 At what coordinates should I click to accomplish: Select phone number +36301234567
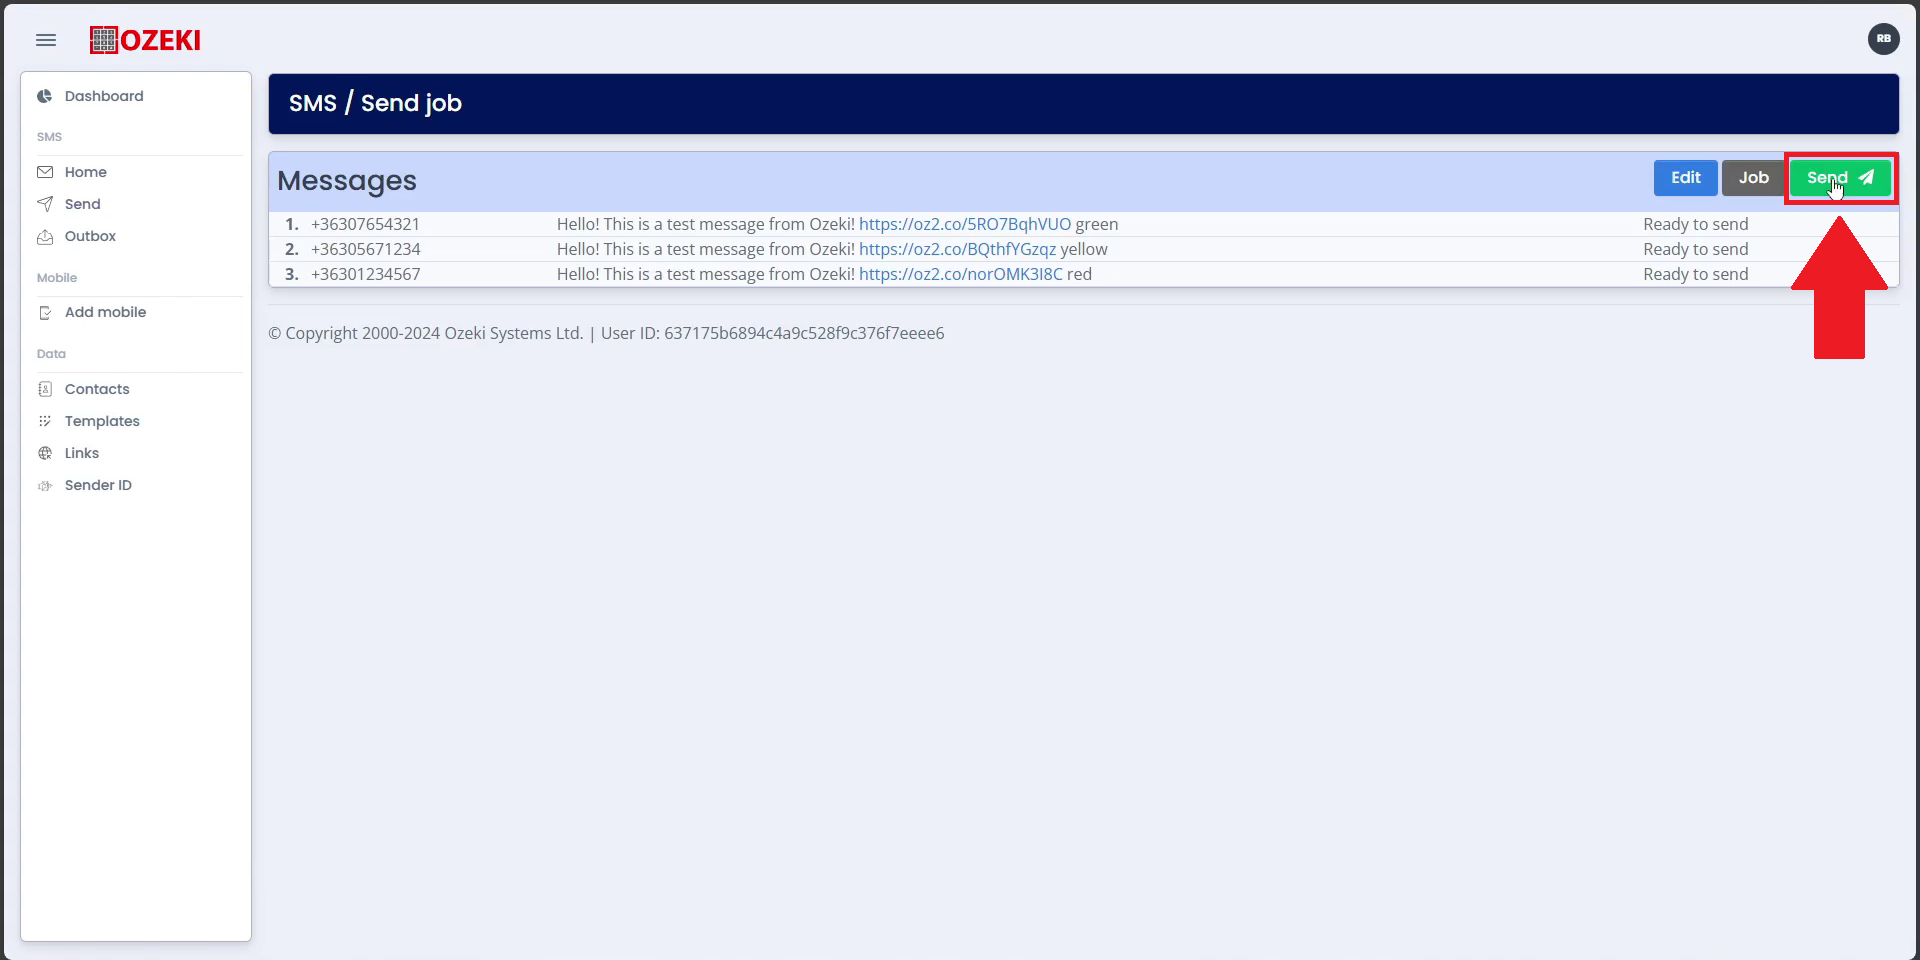tap(366, 274)
